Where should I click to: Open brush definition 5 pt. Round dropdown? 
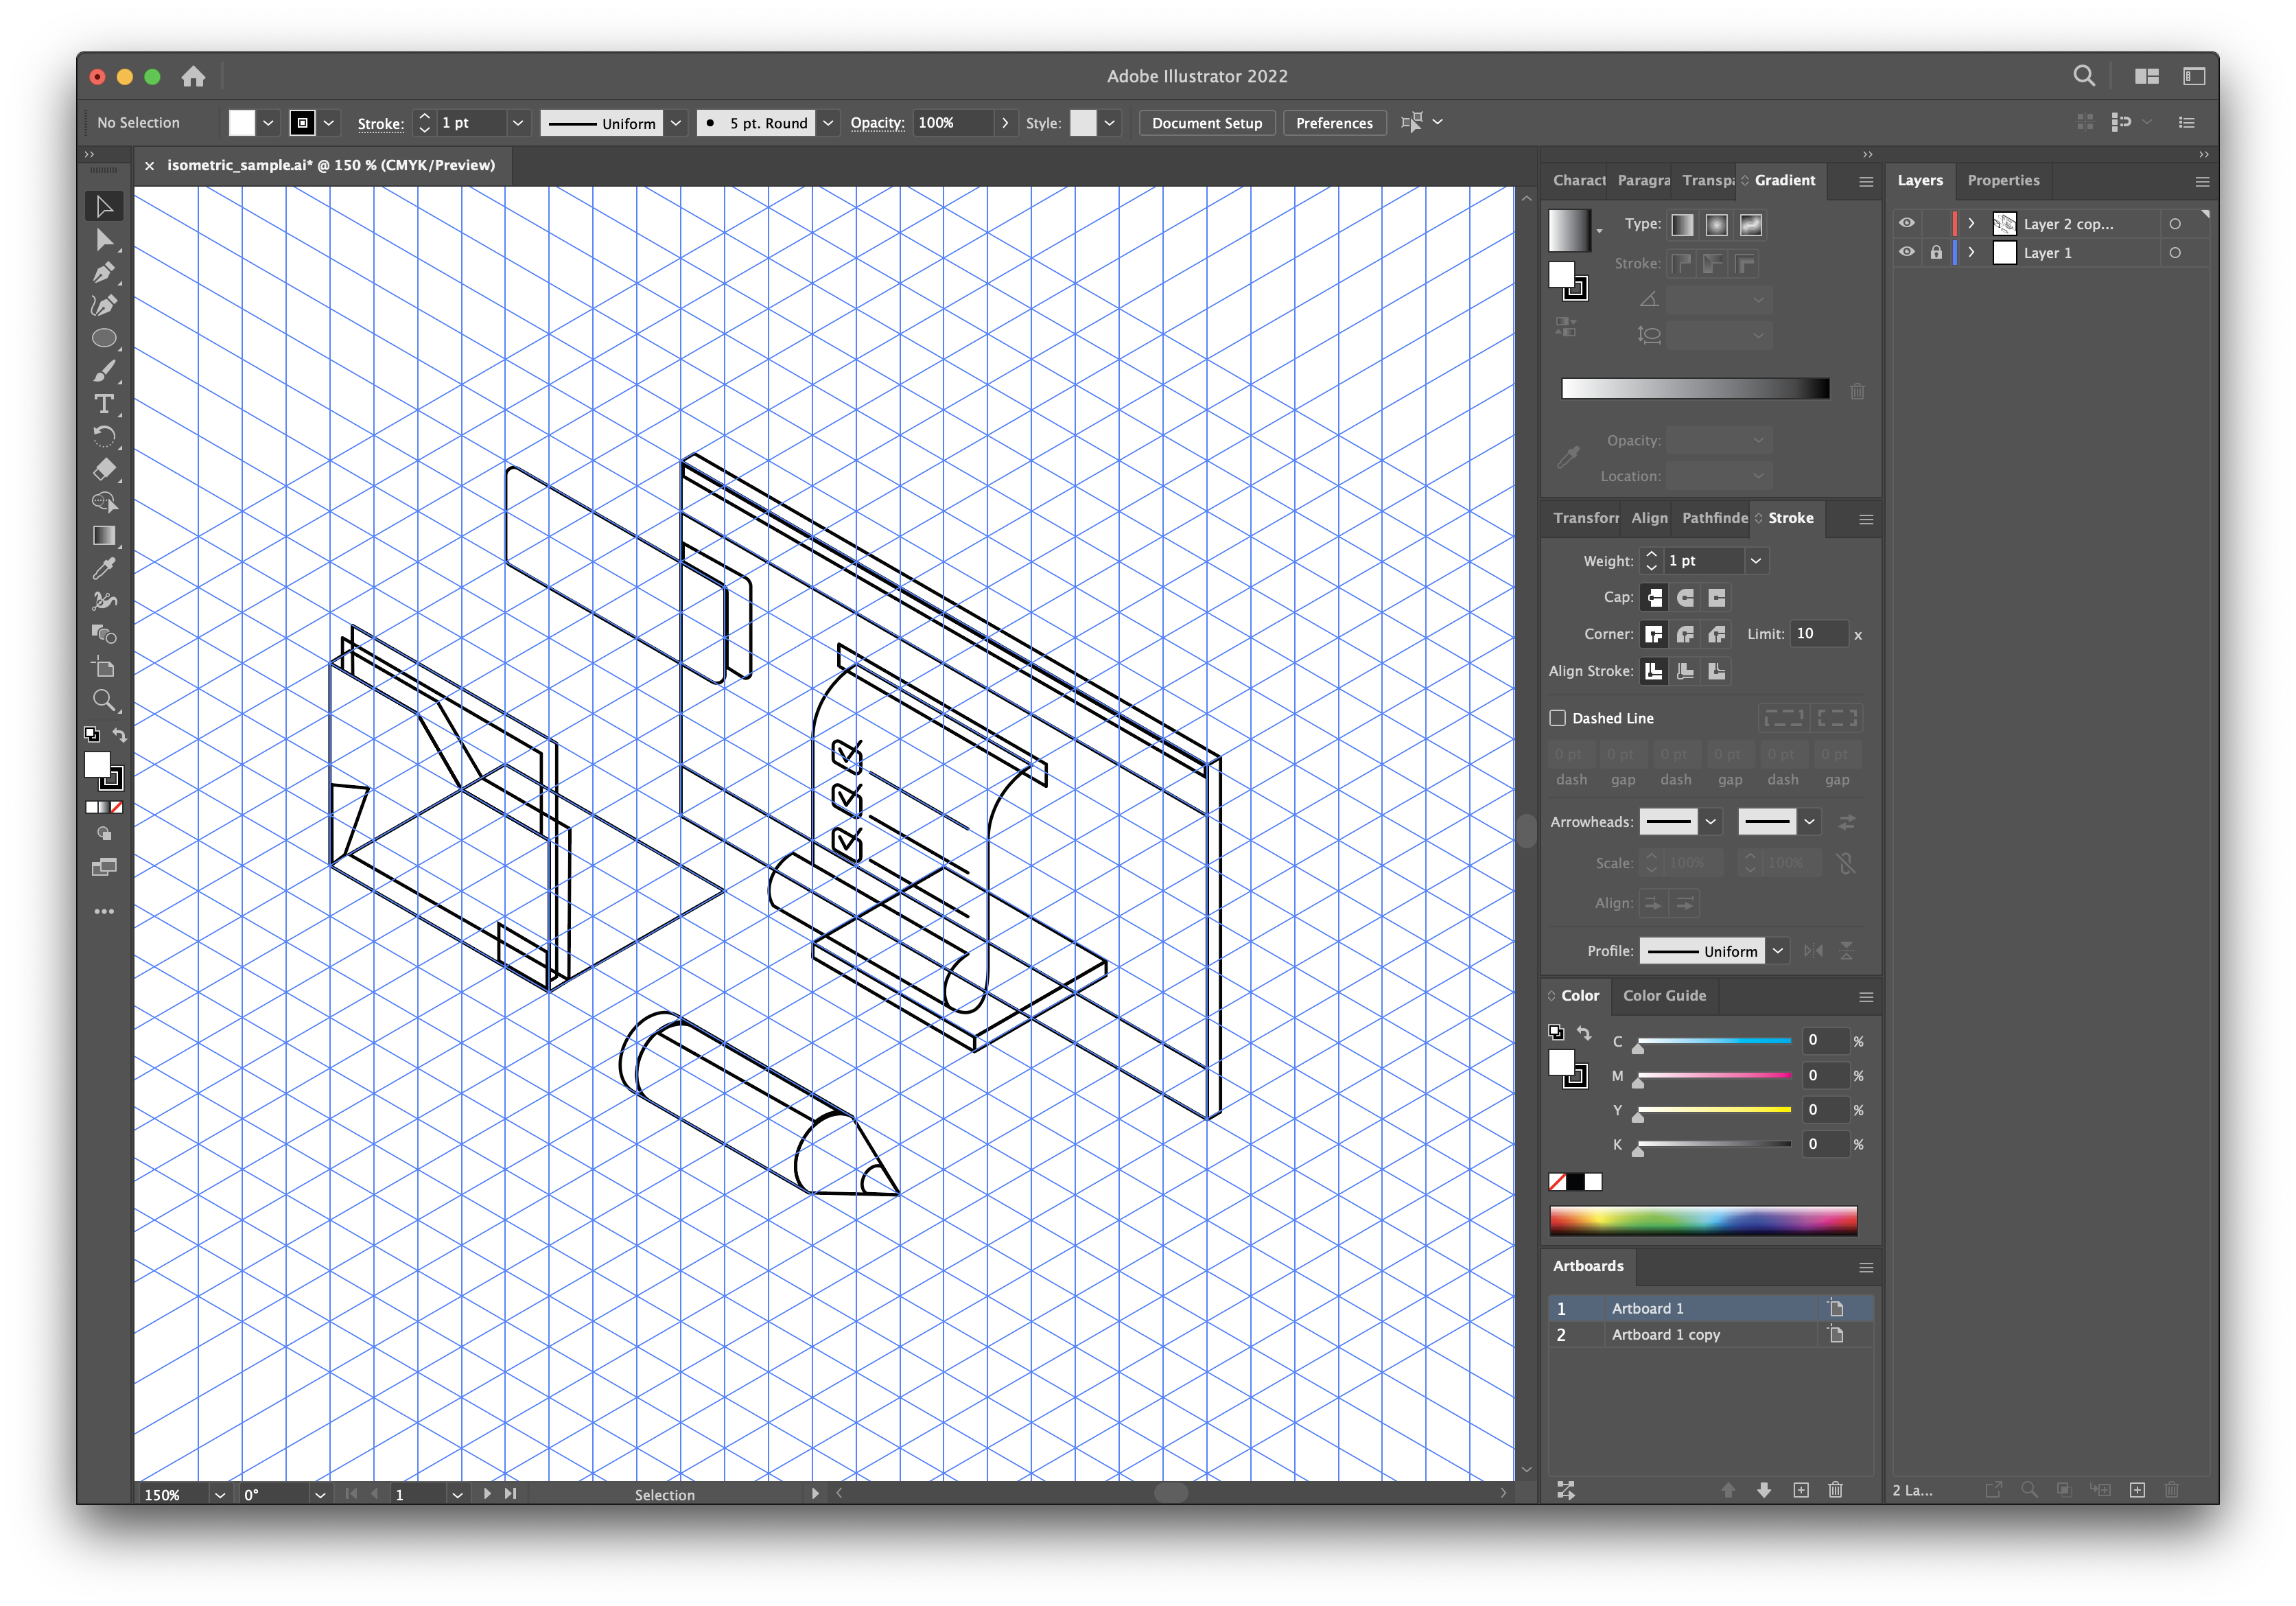[x=828, y=123]
